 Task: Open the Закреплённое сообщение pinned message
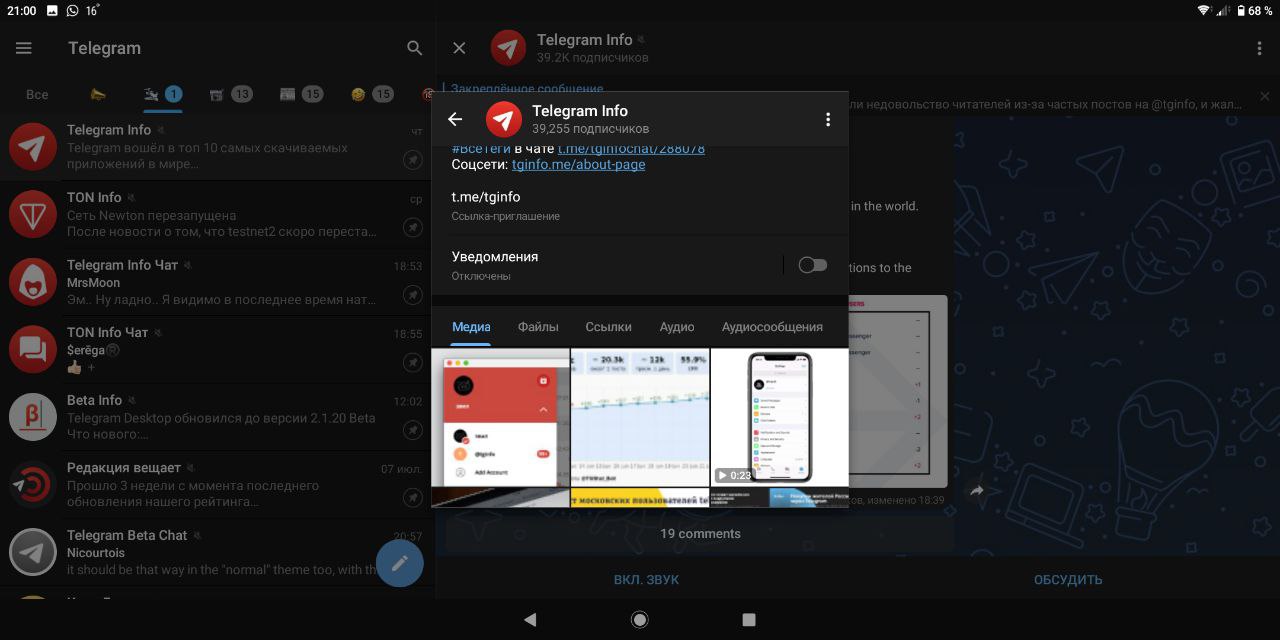(x=527, y=89)
